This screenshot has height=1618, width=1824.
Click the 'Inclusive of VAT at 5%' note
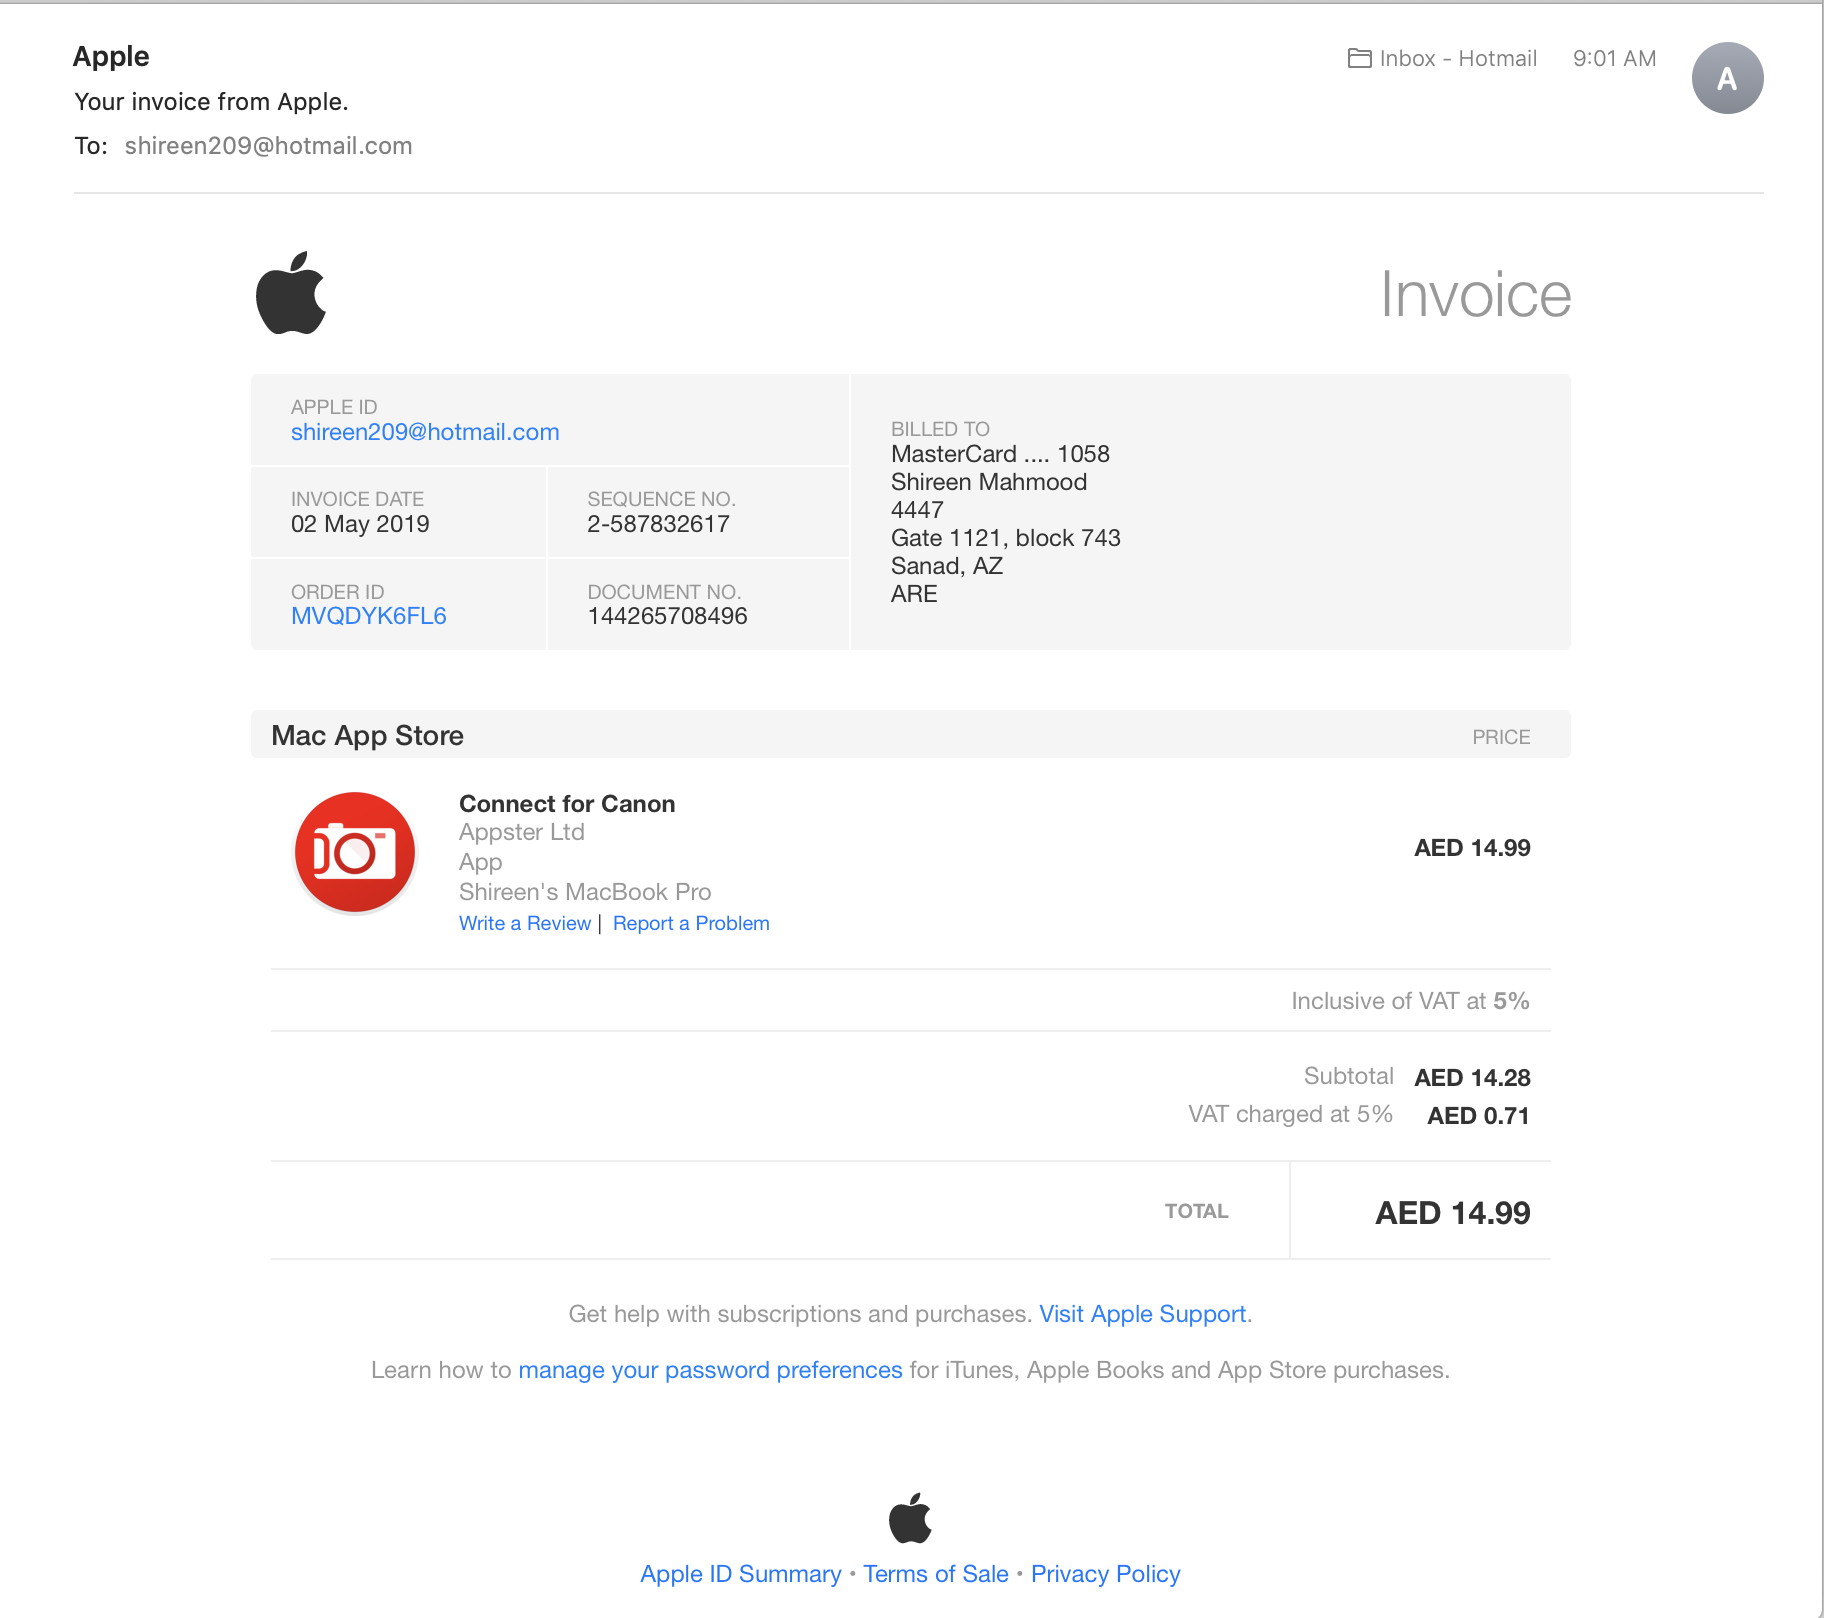(1410, 1001)
